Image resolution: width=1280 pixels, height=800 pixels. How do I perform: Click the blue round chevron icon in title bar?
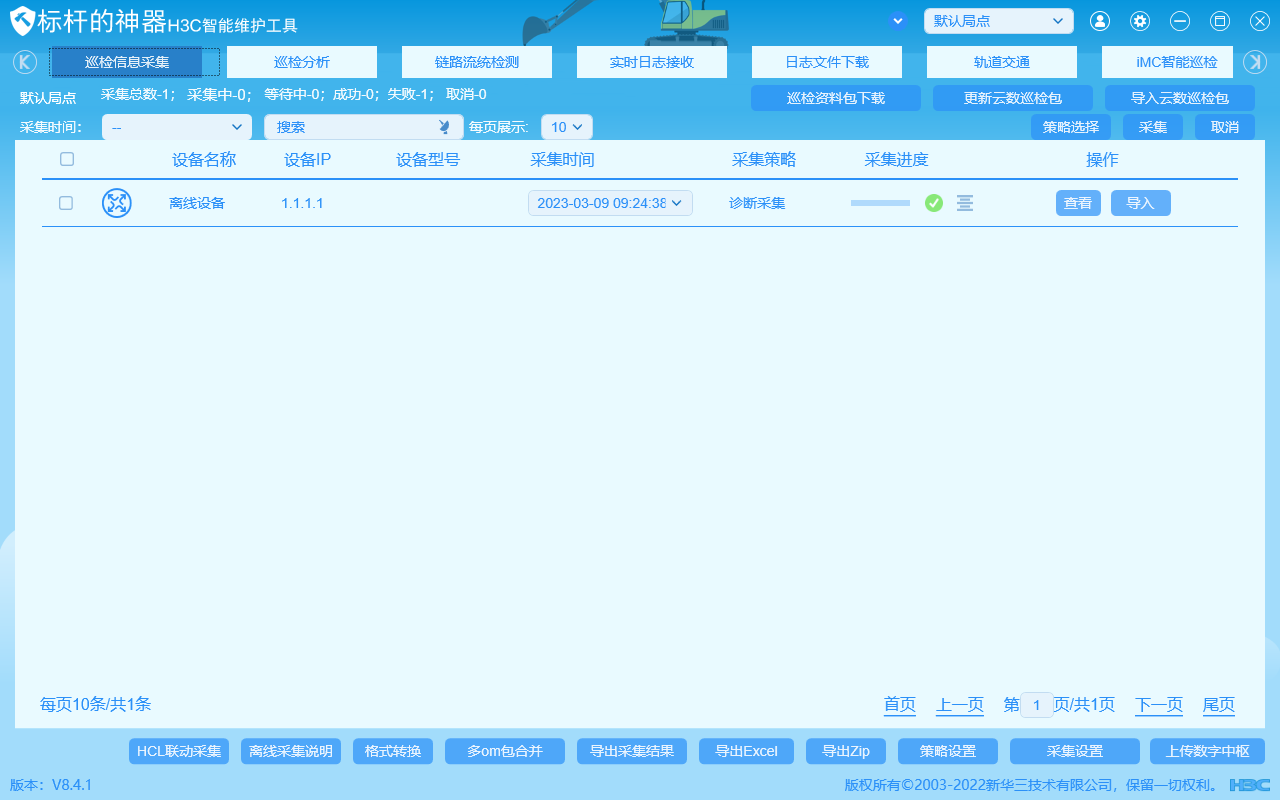[x=898, y=21]
